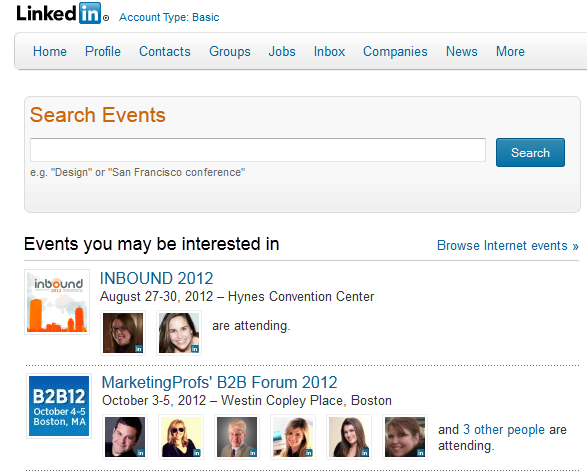Click first B2B Forum attendee man photo

pyautogui.click(x=125, y=437)
